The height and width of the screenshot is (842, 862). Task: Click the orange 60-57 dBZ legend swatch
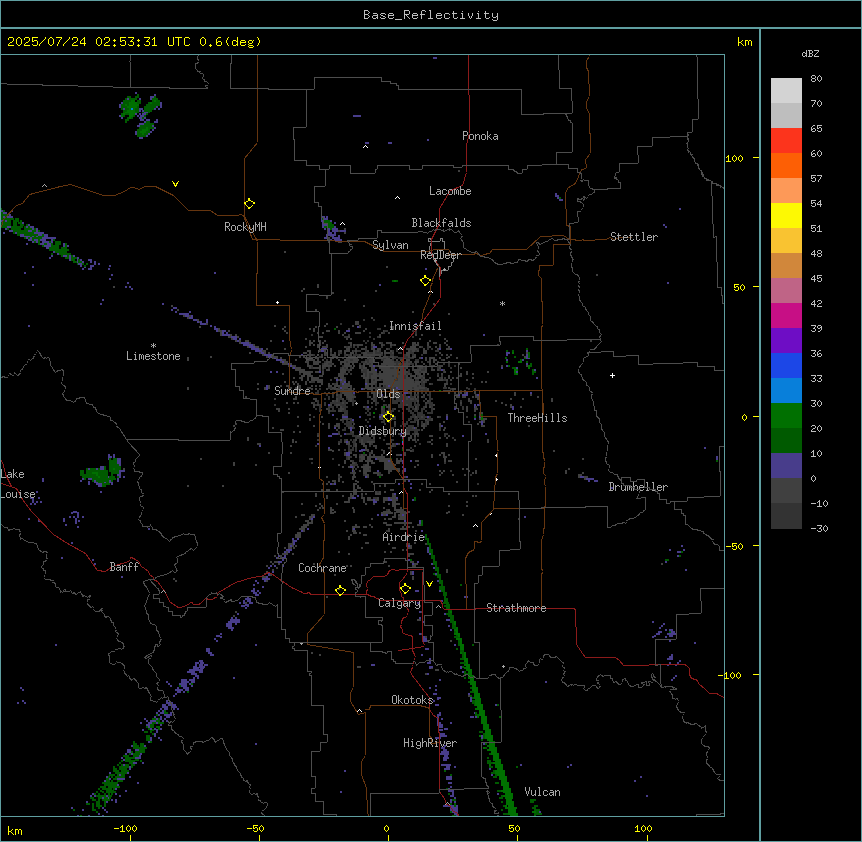pyautogui.click(x=786, y=165)
